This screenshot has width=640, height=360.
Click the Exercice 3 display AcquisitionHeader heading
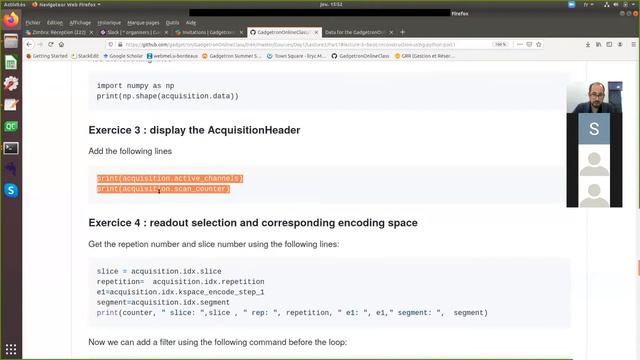point(194,130)
